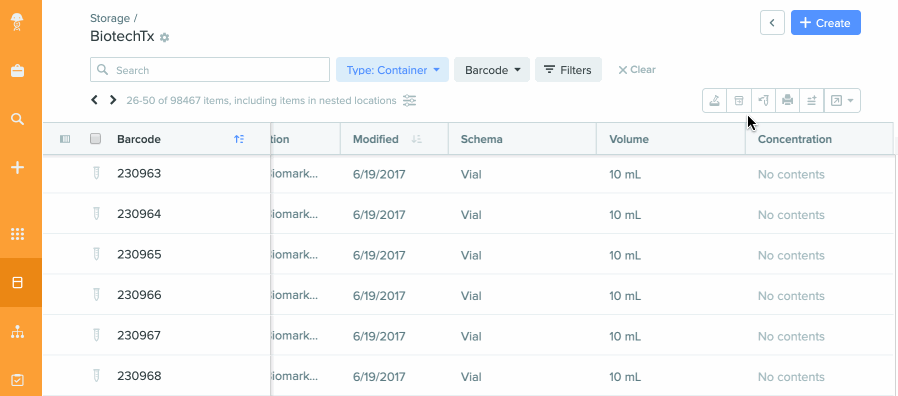Click vial icon for barcode 230968
This screenshot has height=396, width=898.
(96, 375)
